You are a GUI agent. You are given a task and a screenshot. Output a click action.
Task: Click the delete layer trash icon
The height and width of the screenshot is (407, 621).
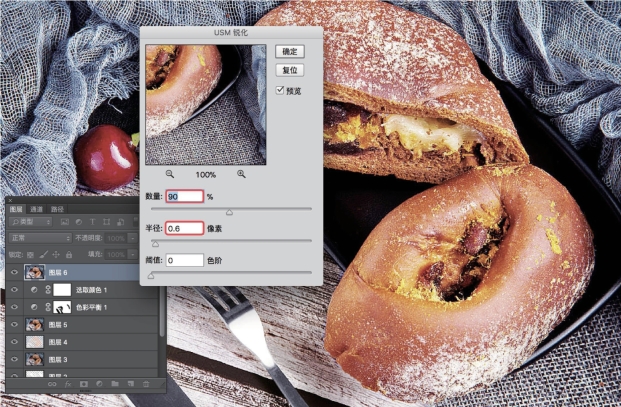[x=146, y=384]
